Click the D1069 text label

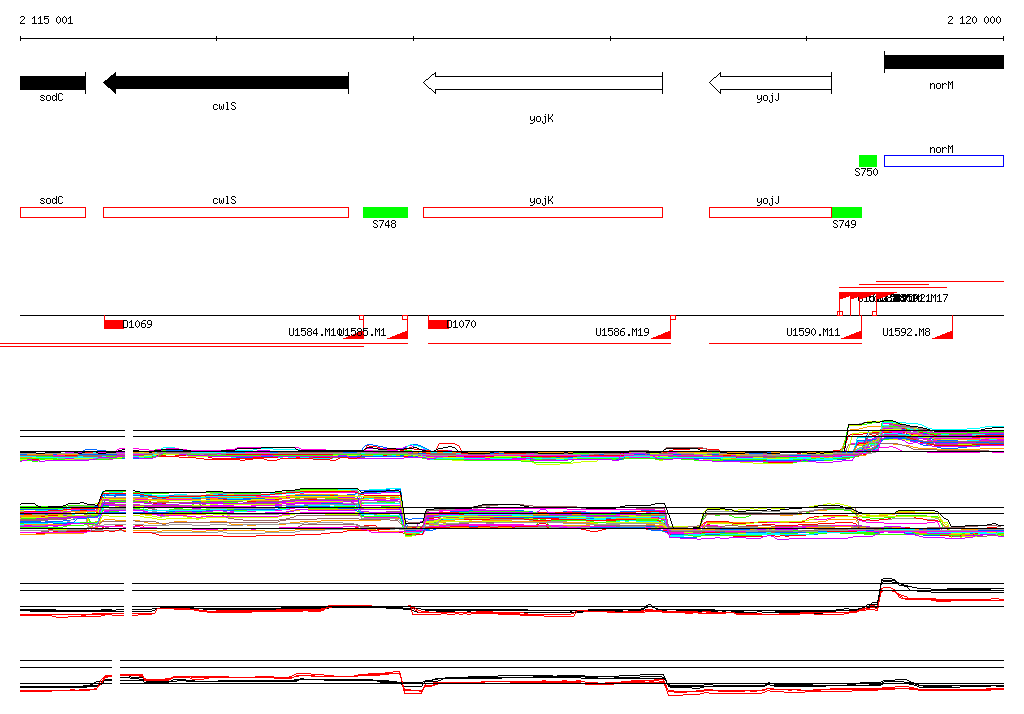coord(138,324)
